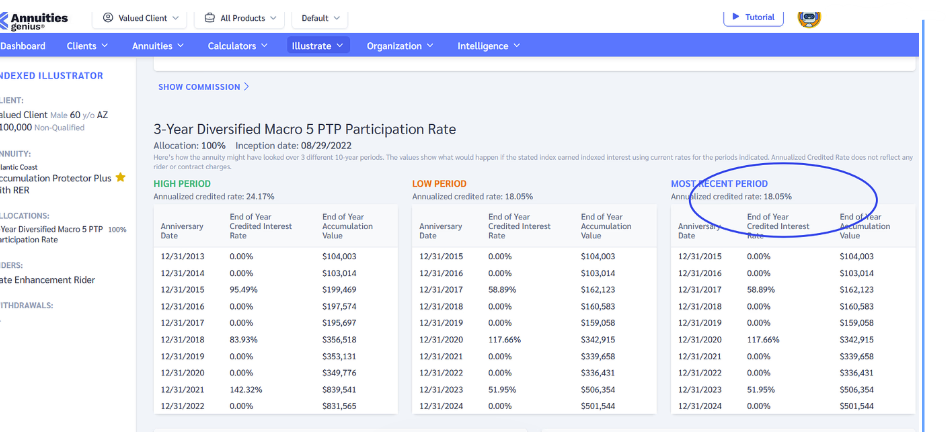Open the Valued Client dropdown
Image resolution: width=946 pixels, height=432 pixels.
click(x=144, y=18)
